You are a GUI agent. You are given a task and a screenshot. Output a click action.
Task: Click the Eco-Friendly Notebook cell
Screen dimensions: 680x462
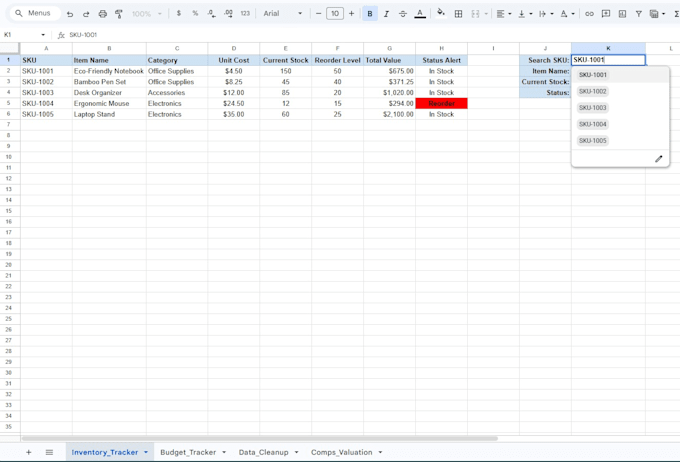pyautogui.click(x=109, y=71)
